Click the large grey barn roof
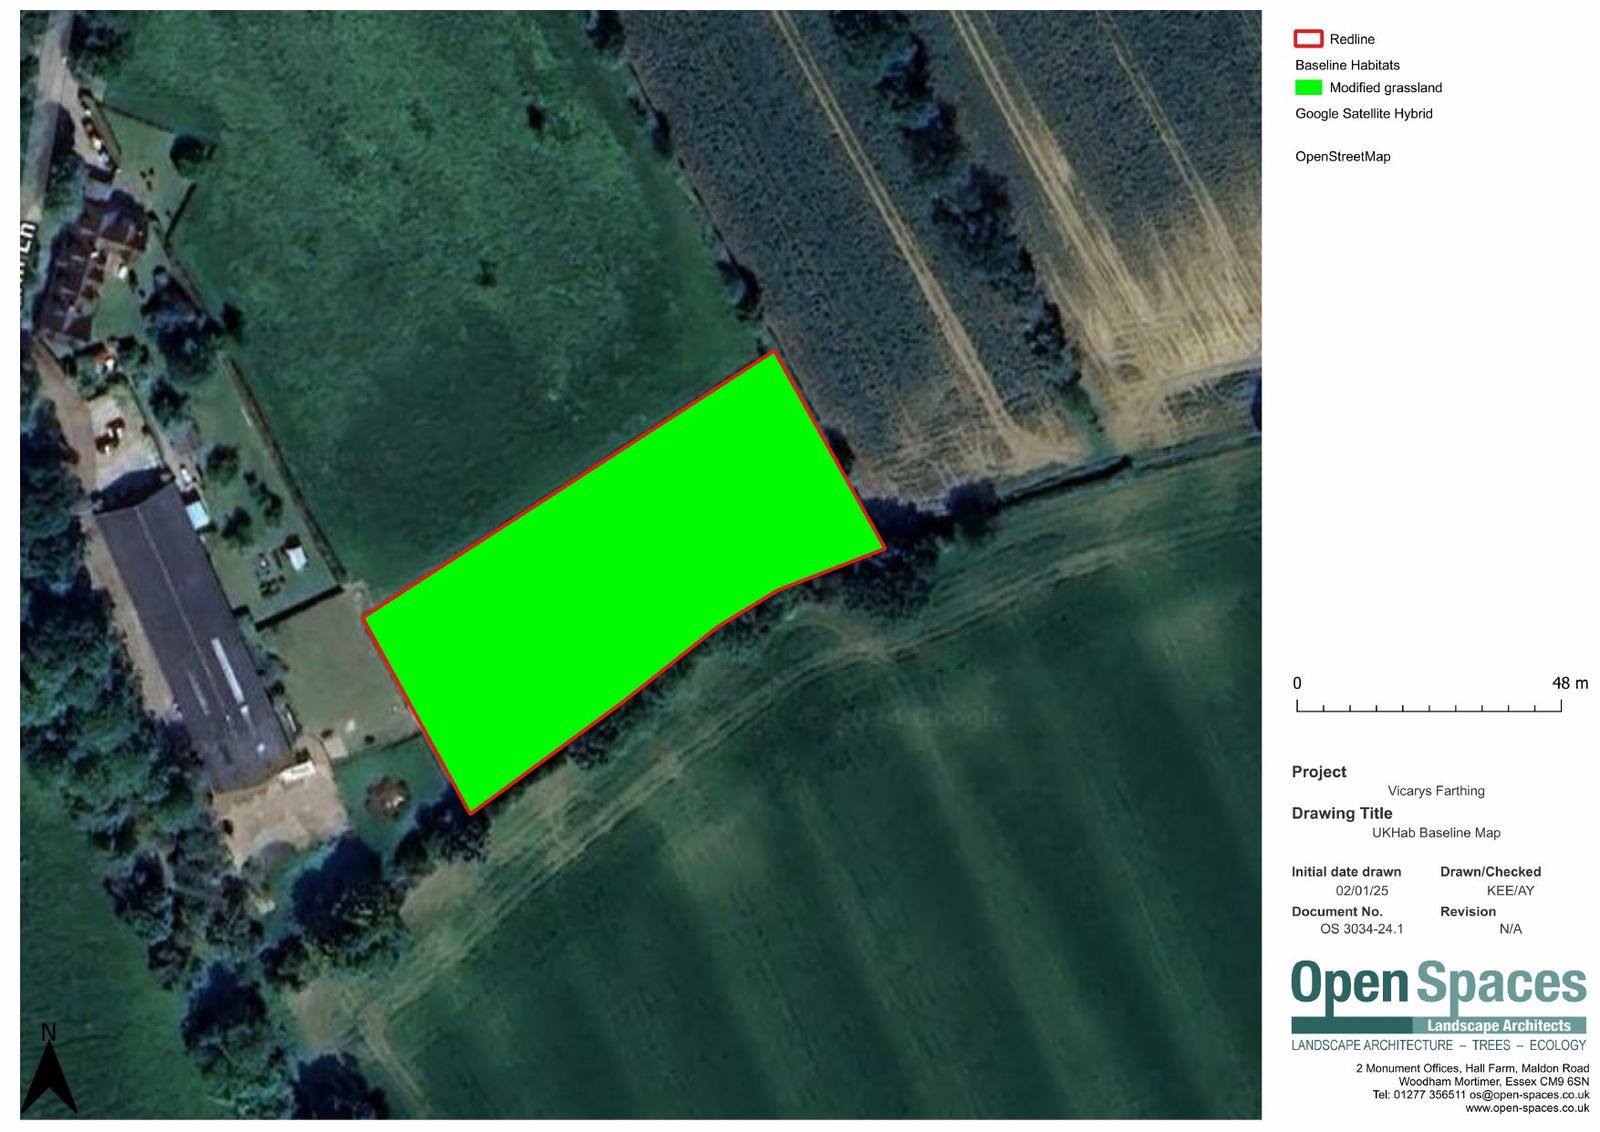The image size is (1600, 1132). [x=190, y=630]
